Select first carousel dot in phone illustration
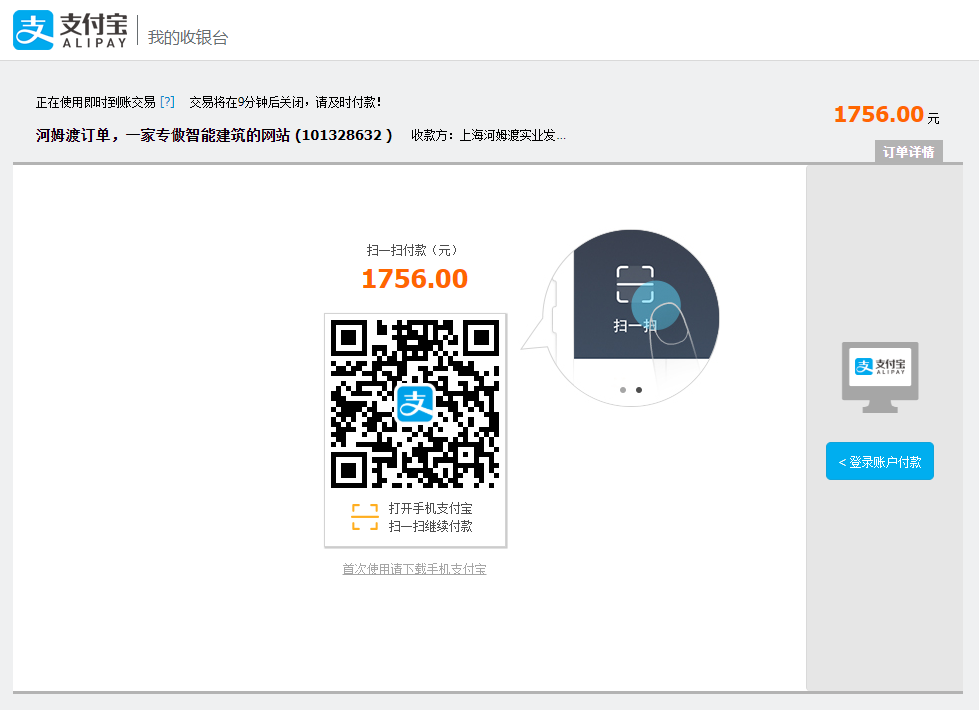Image resolution: width=979 pixels, height=710 pixels. pos(622,390)
